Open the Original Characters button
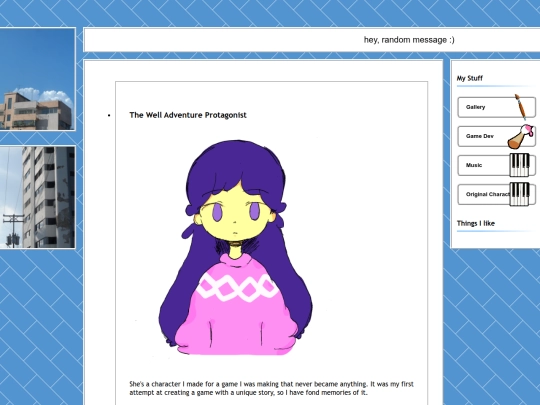Screen dimensions: 540x405 coord(496,195)
